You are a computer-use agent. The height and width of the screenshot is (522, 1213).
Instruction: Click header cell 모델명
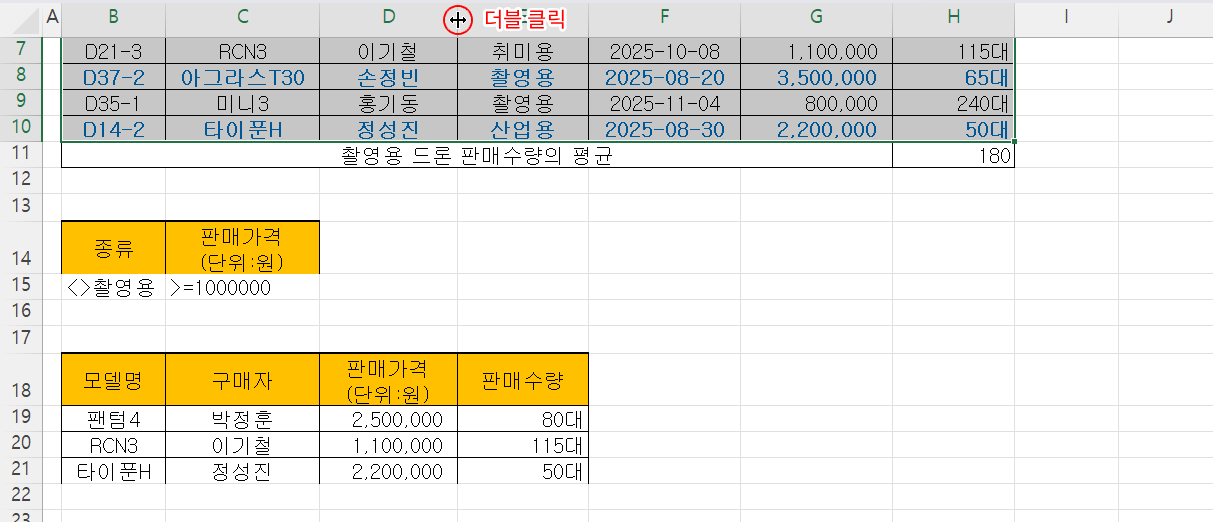pyautogui.click(x=113, y=379)
